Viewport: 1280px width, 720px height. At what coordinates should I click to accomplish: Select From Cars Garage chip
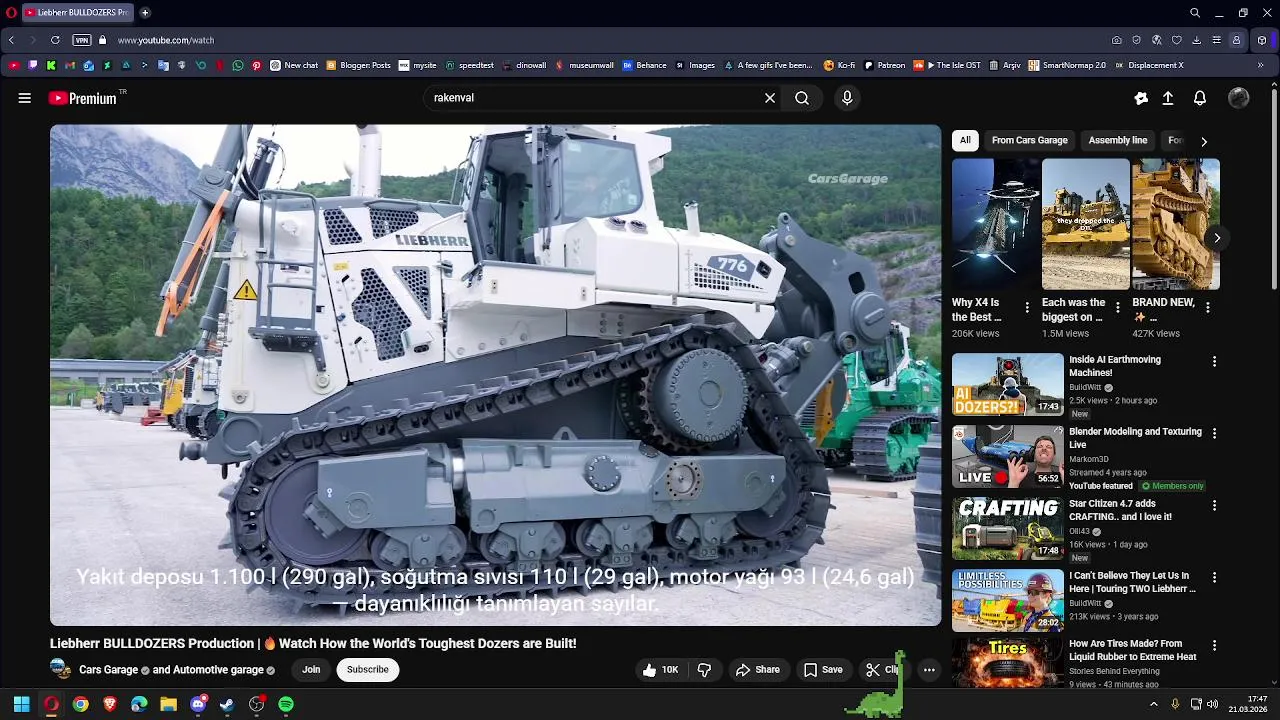[1030, 140]
